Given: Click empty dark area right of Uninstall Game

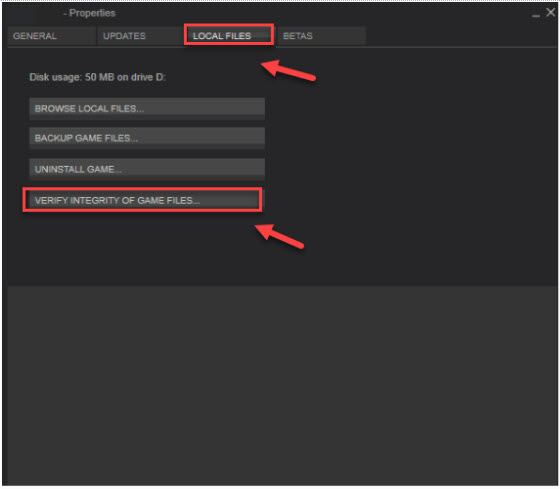Looking at the screenshot, I should tap(411, 169).
